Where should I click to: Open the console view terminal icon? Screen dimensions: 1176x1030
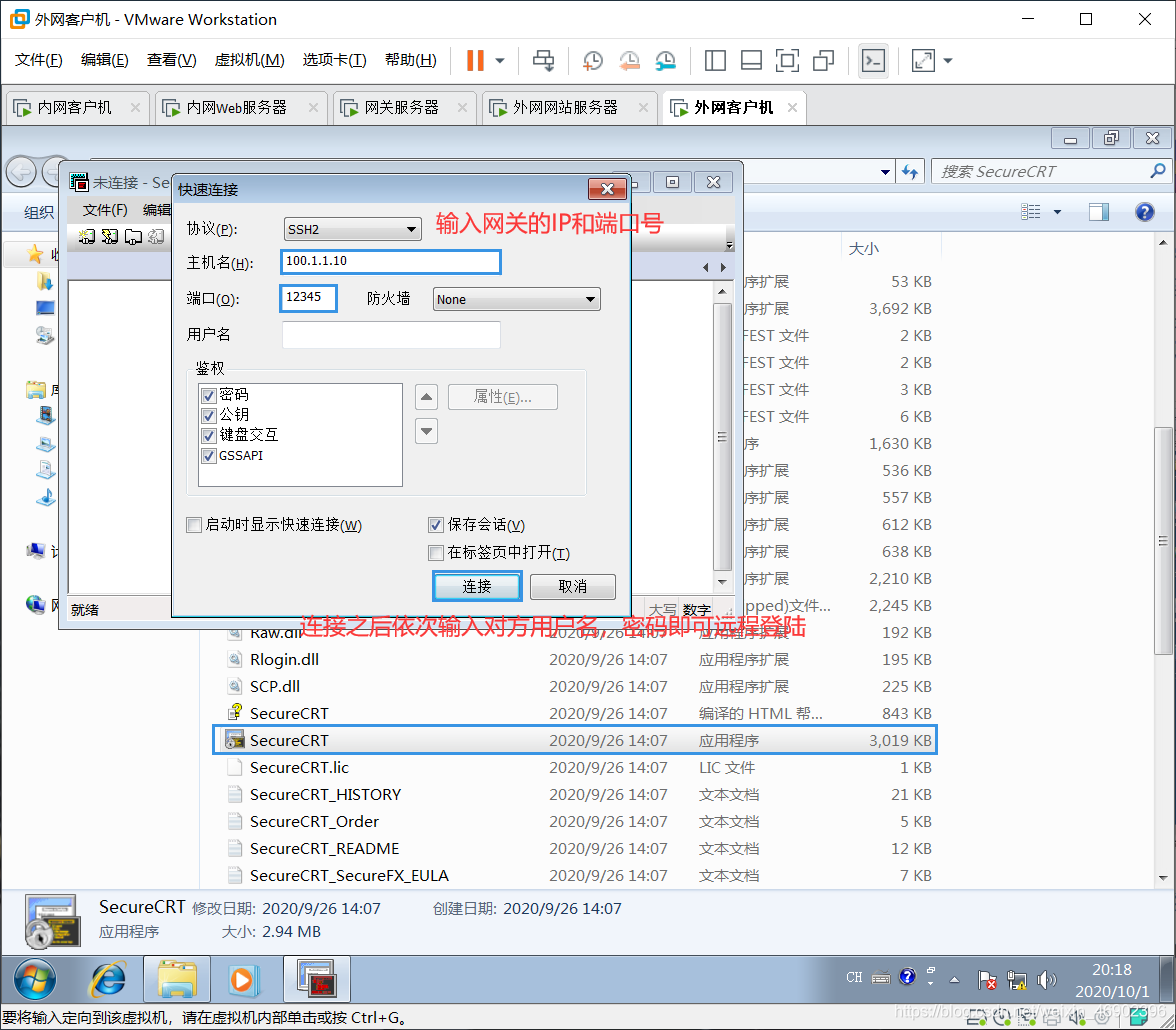click(x=874, y=61)
